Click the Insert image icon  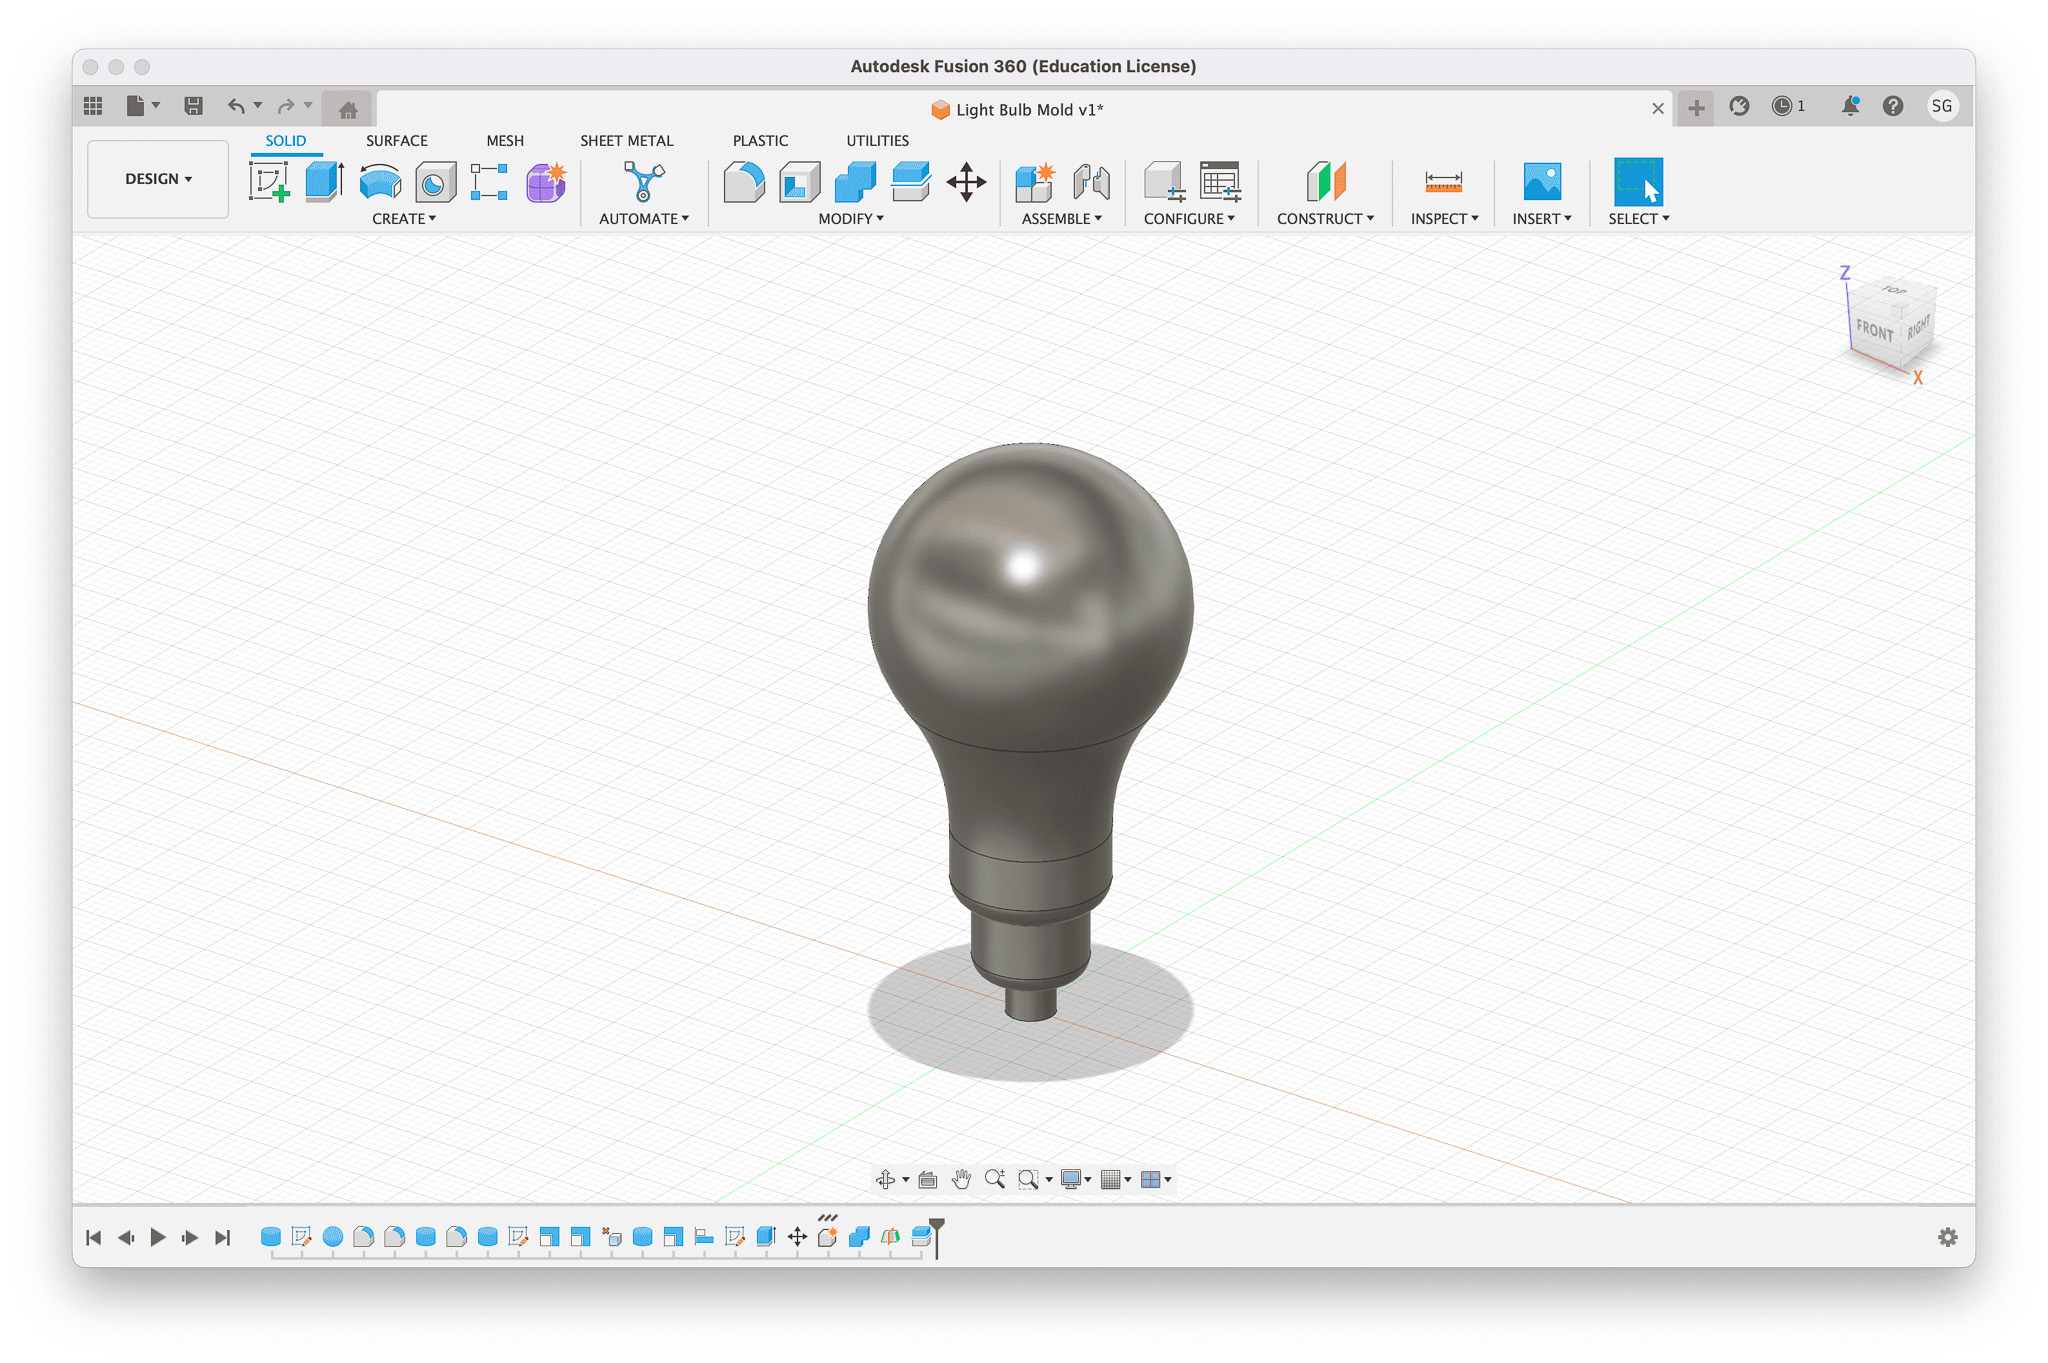click(1542, 182)
